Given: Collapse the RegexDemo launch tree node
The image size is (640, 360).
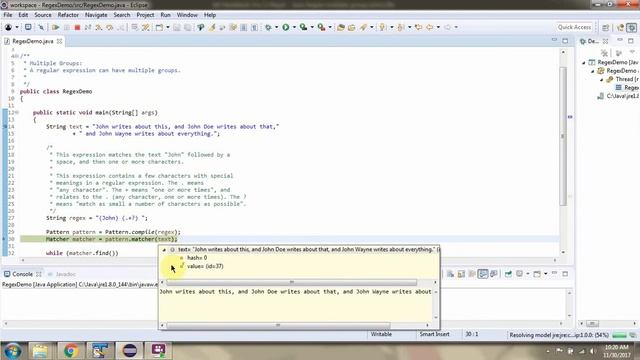Looking at the screenshot, I should coord(584,62).
